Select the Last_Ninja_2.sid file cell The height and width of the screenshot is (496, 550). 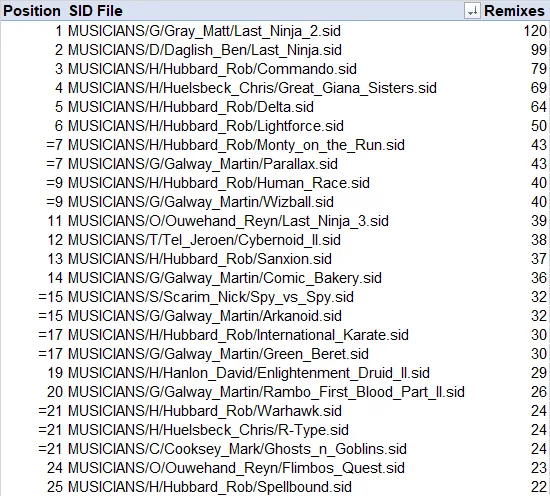point(204,31)
